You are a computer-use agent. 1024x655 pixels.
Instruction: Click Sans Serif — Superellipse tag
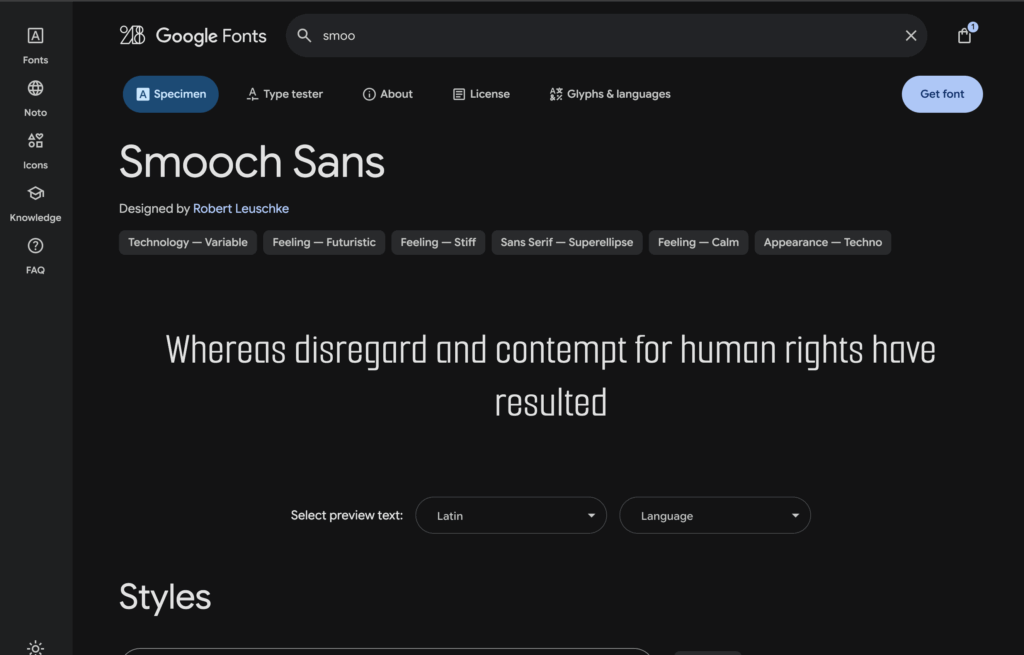coord(567,242)
